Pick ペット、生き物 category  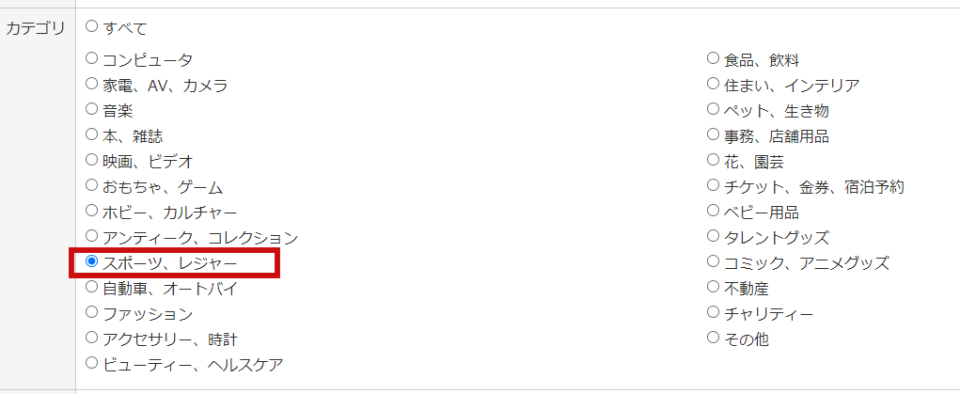[713, 109]
